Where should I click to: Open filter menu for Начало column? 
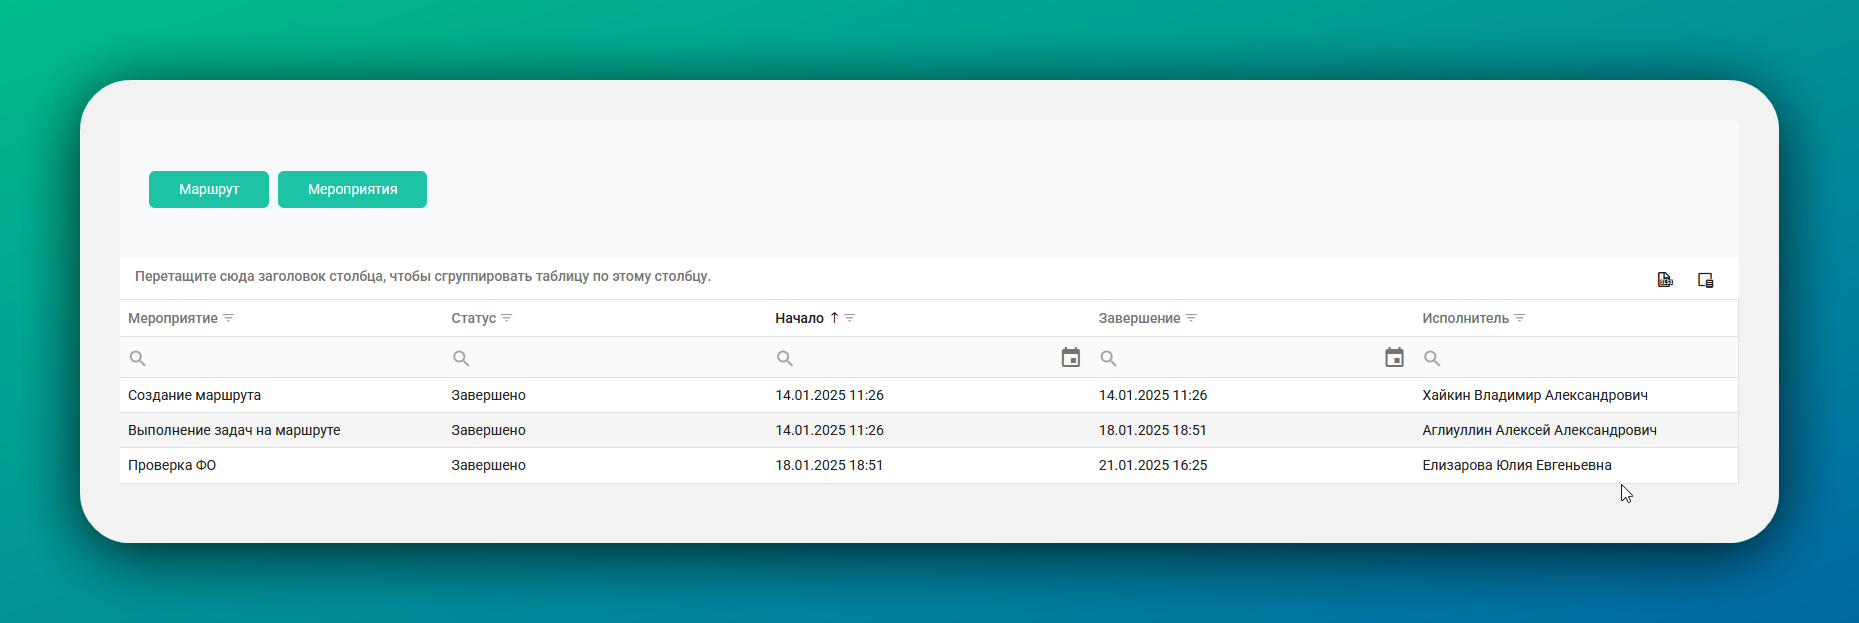pos(850,318)
